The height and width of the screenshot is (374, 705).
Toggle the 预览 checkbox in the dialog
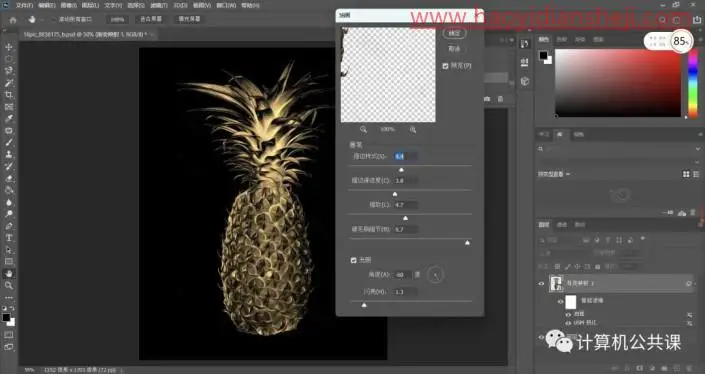(x=445, y=66)
